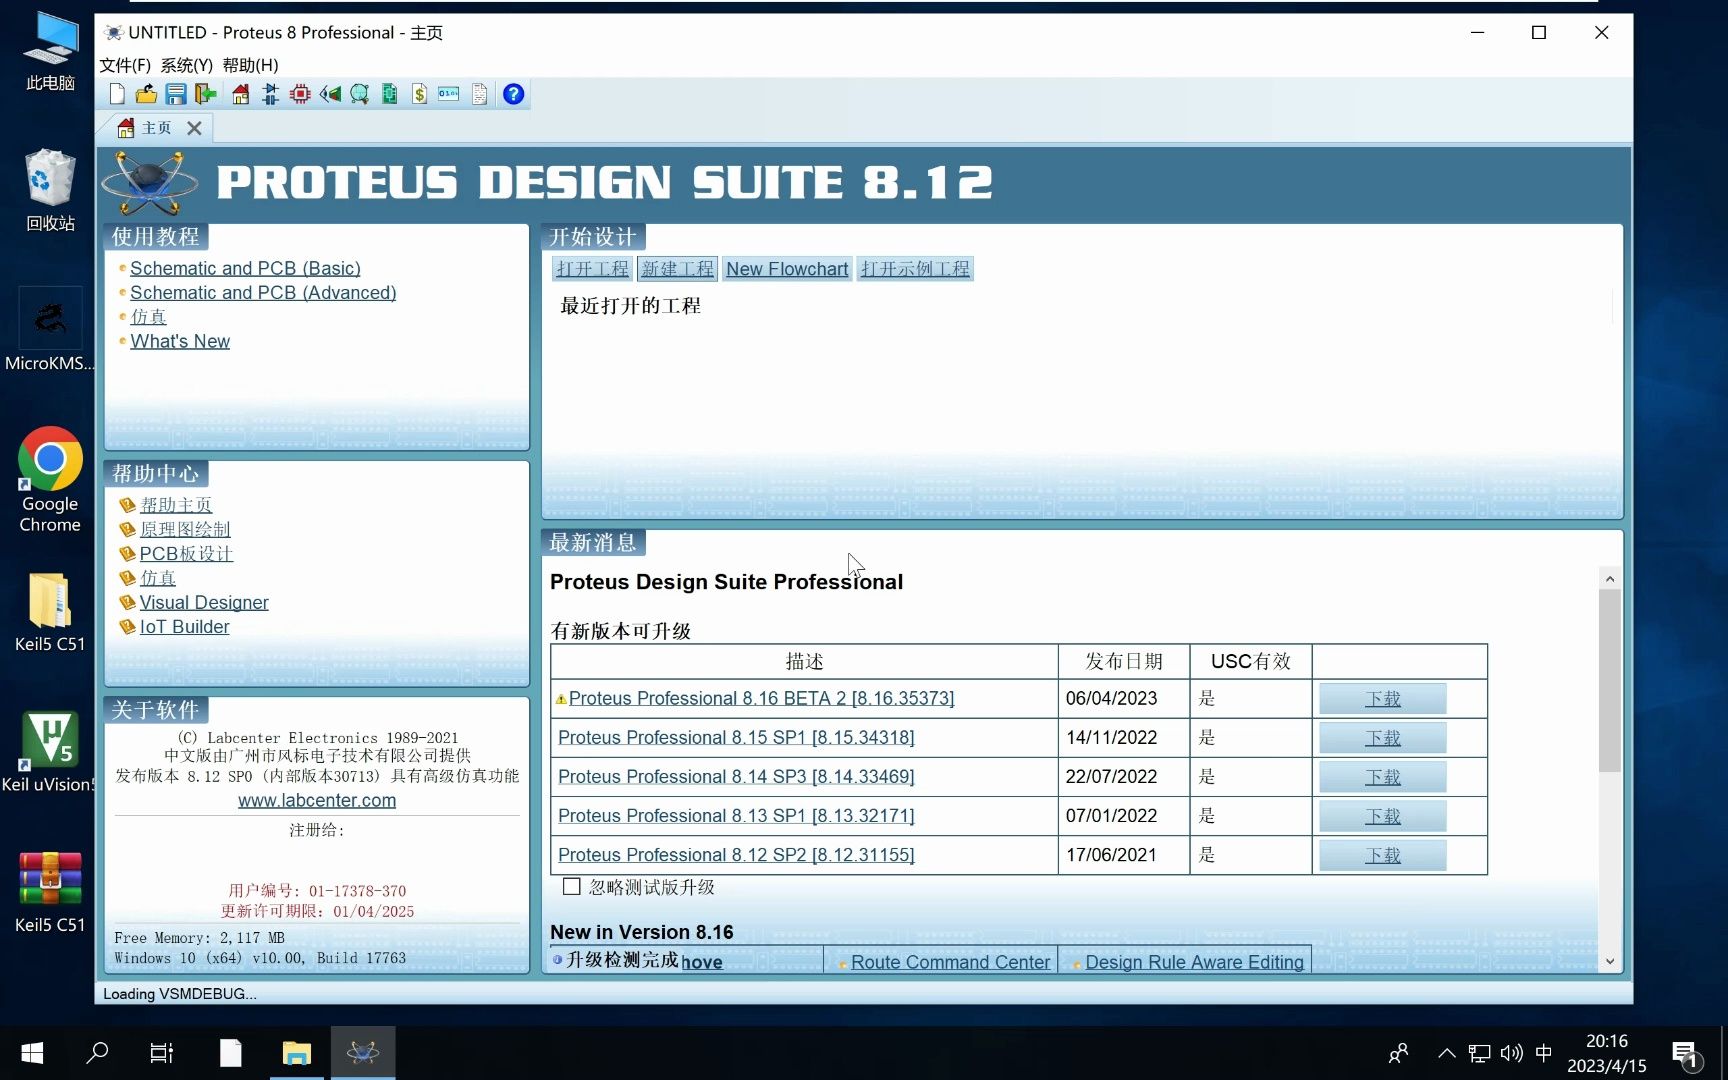Click the Save Project floppy icon
1728x1080 pixels.
click(x=176, y=94)
